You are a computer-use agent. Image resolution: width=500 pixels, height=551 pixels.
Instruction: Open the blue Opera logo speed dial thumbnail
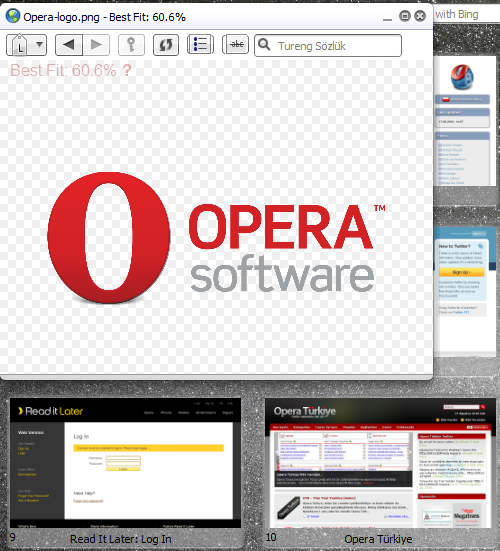[465, 121]
